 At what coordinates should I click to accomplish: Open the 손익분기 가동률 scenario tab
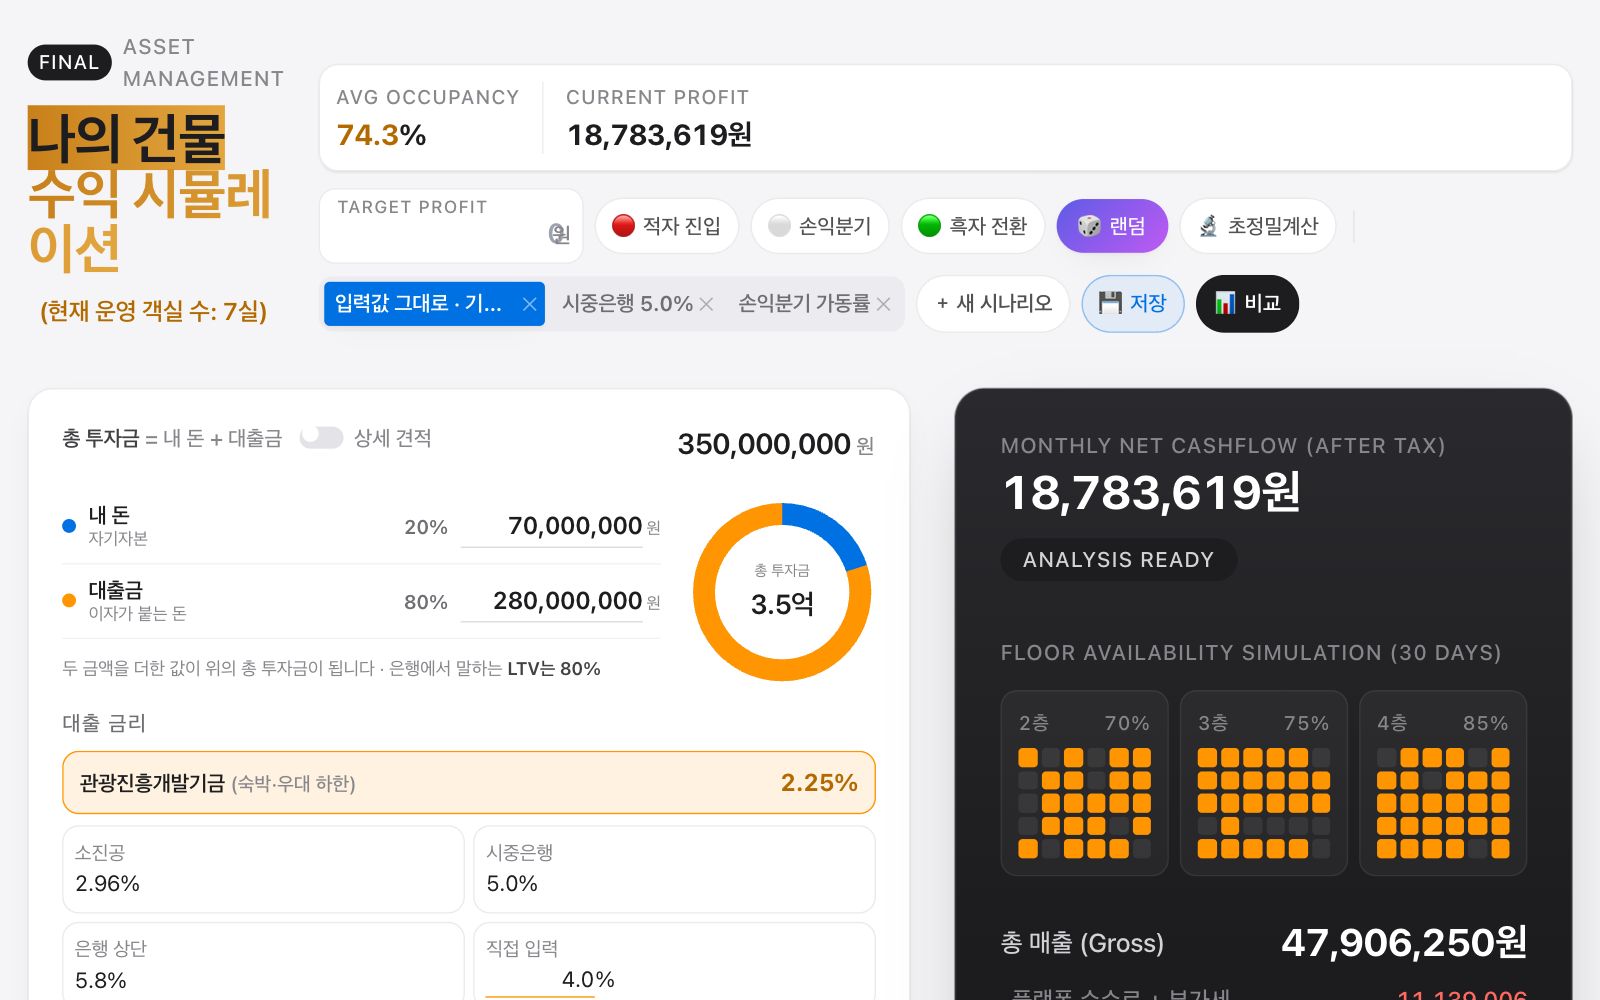[x=804, y=304]
